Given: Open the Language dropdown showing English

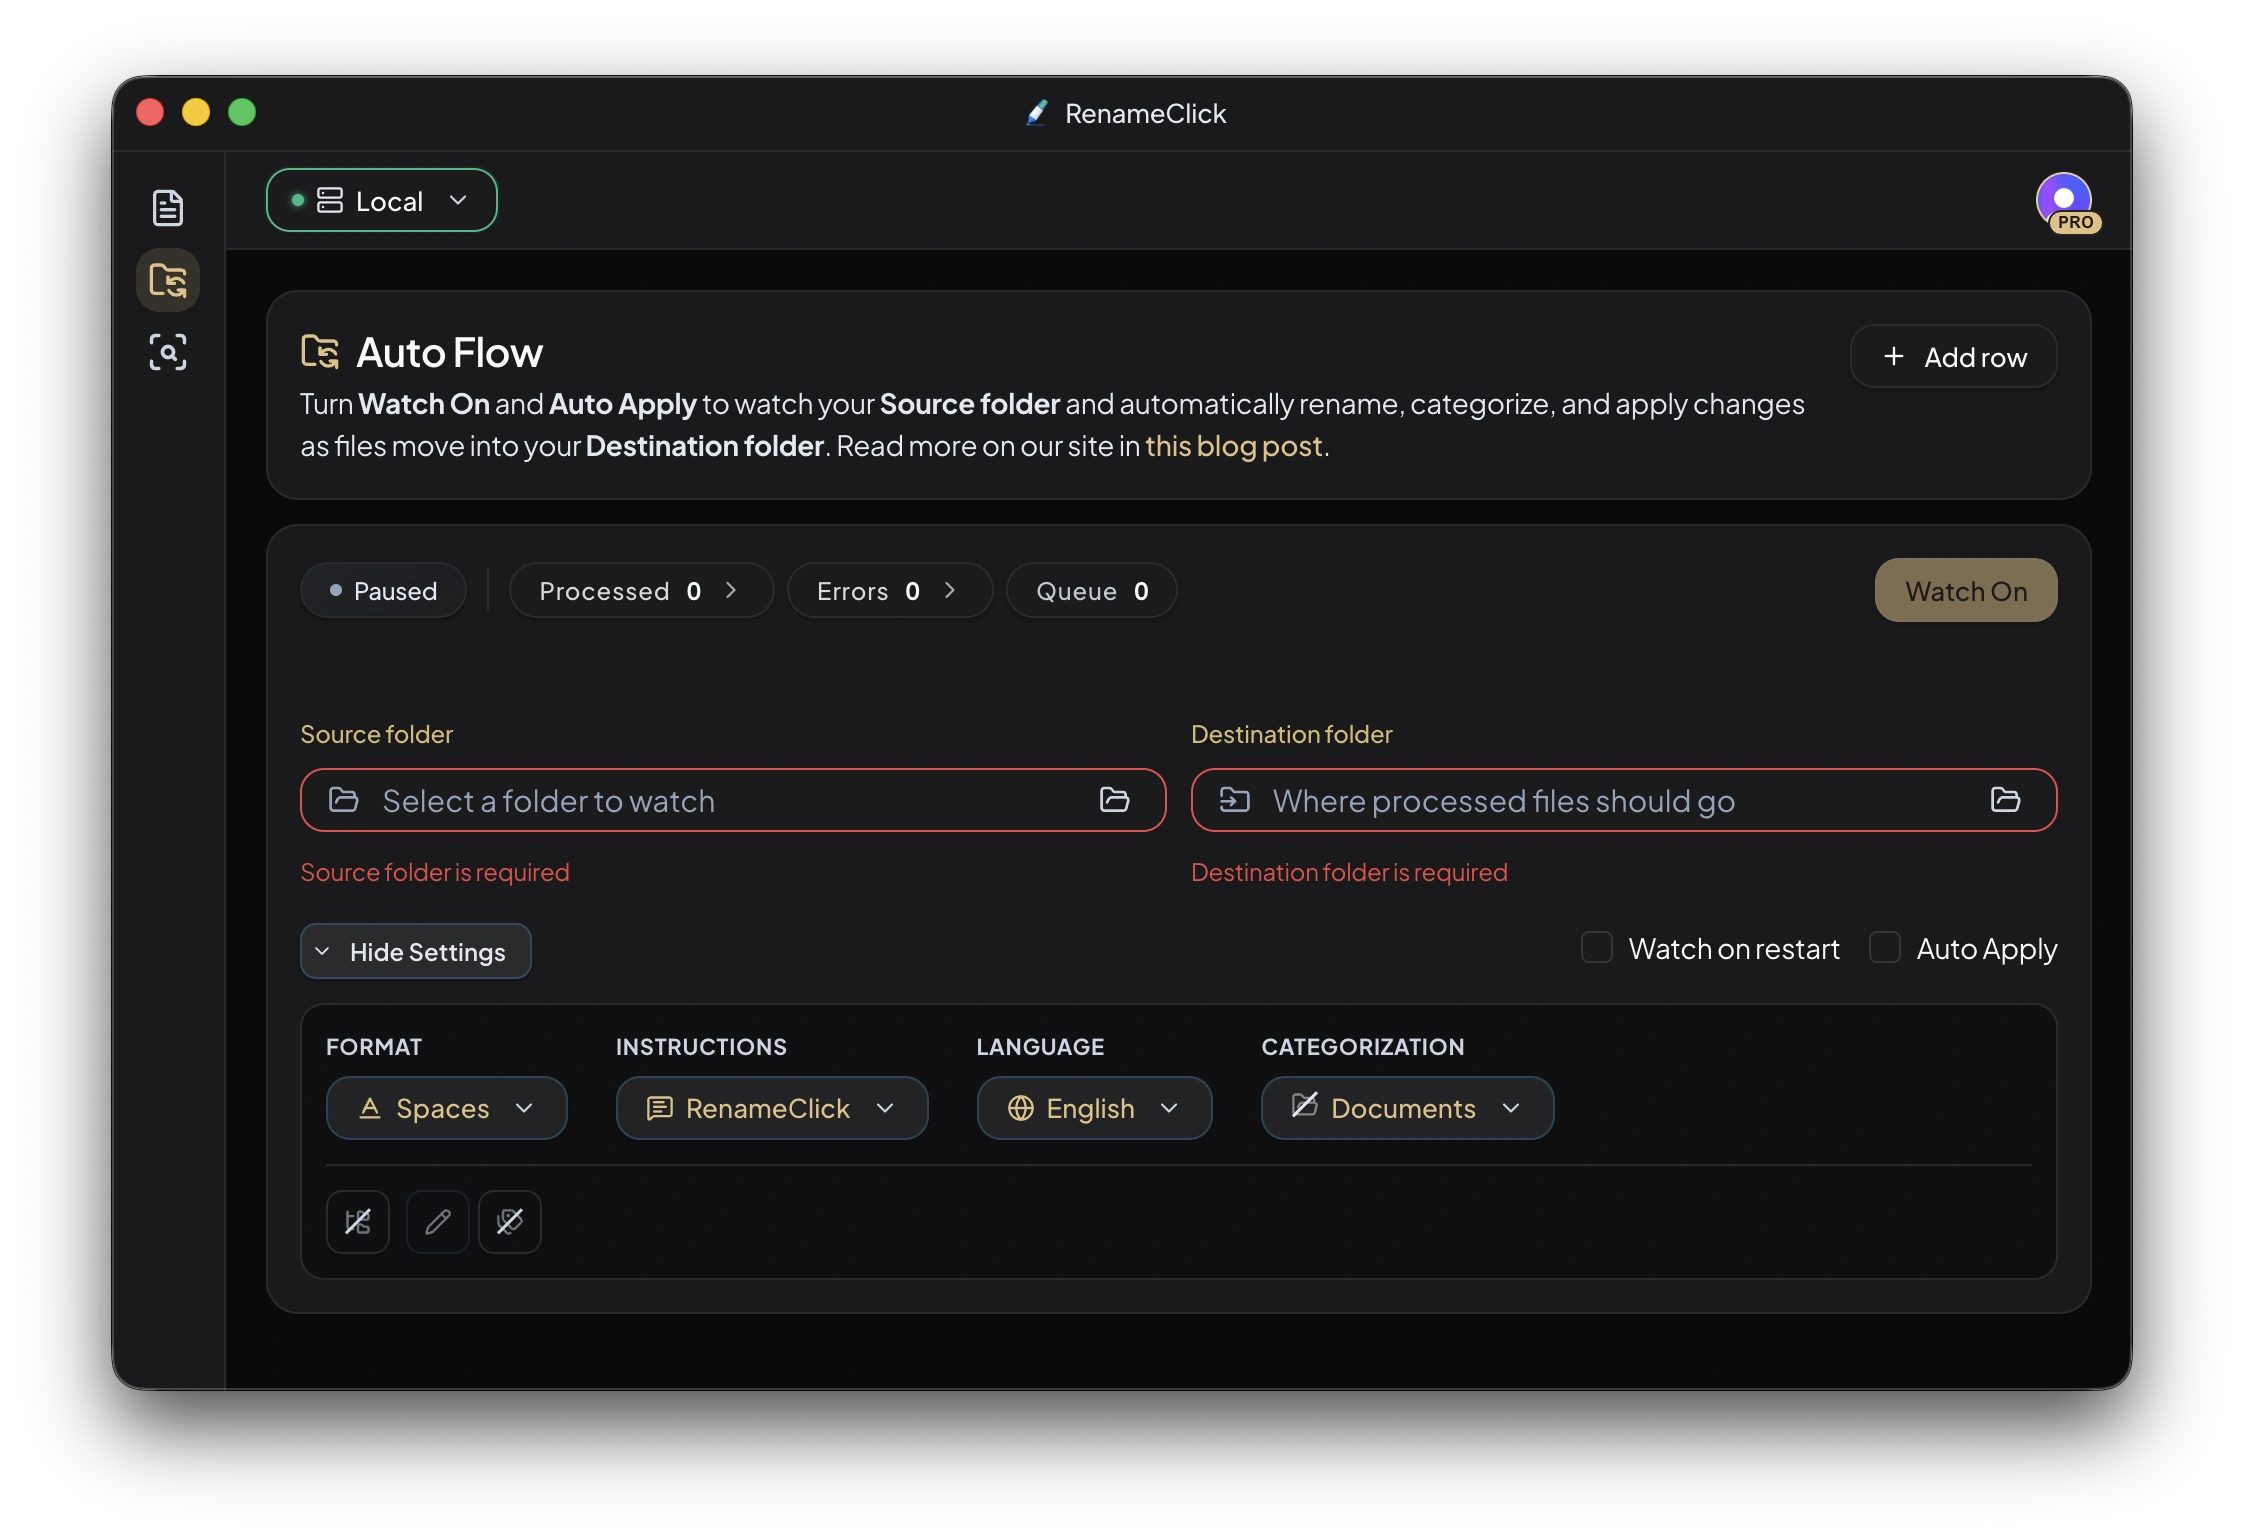Looking at the screenshot, I should click(1093, 1108).
